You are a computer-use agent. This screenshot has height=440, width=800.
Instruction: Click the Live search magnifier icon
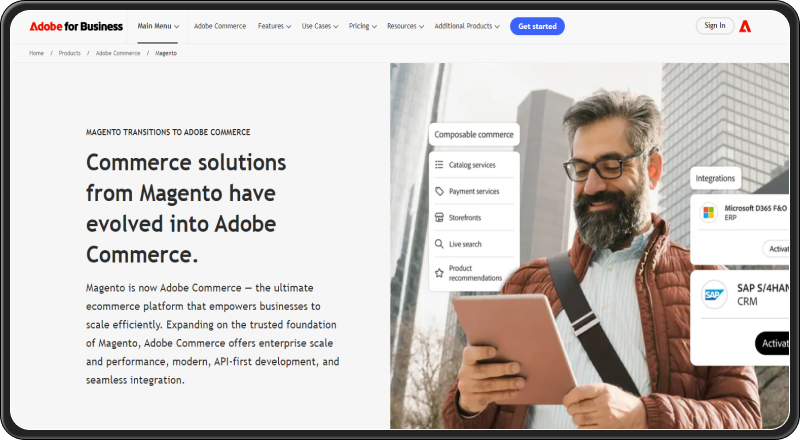[x=439, y=244]
